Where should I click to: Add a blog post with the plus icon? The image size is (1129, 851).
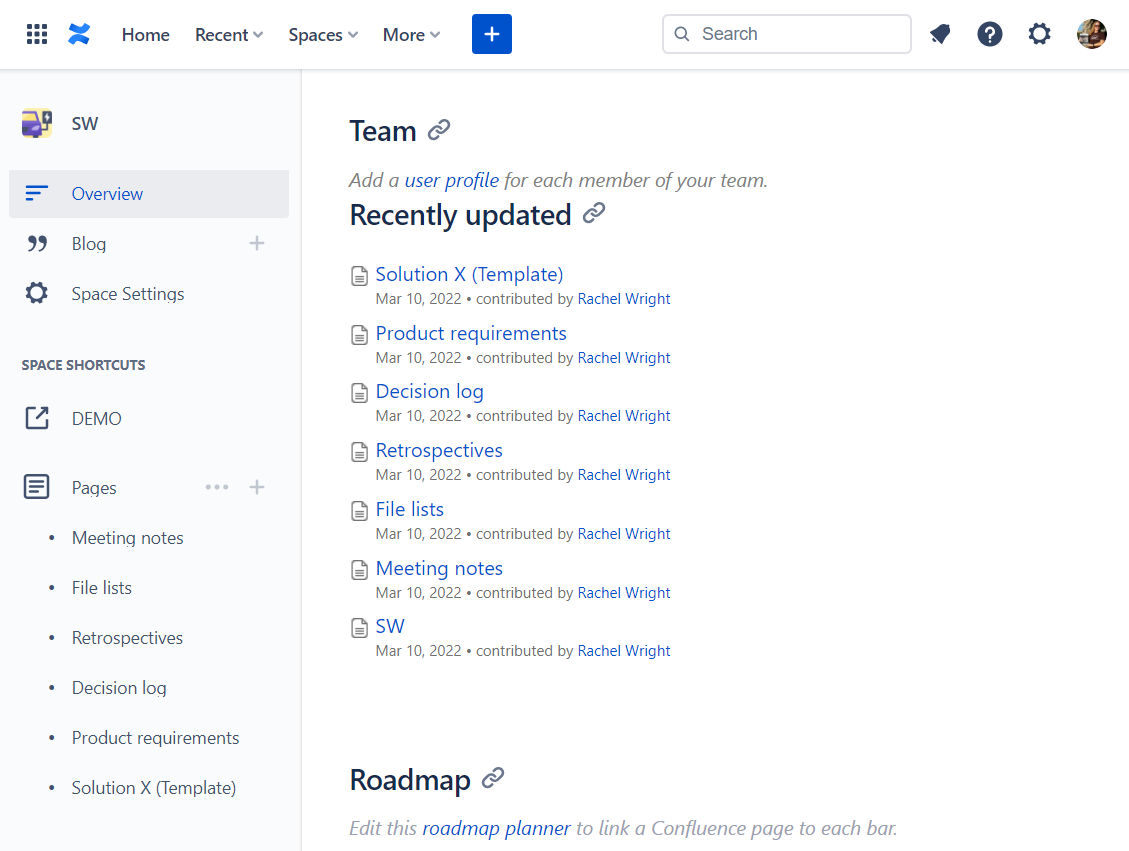click(x=257, y=243)
